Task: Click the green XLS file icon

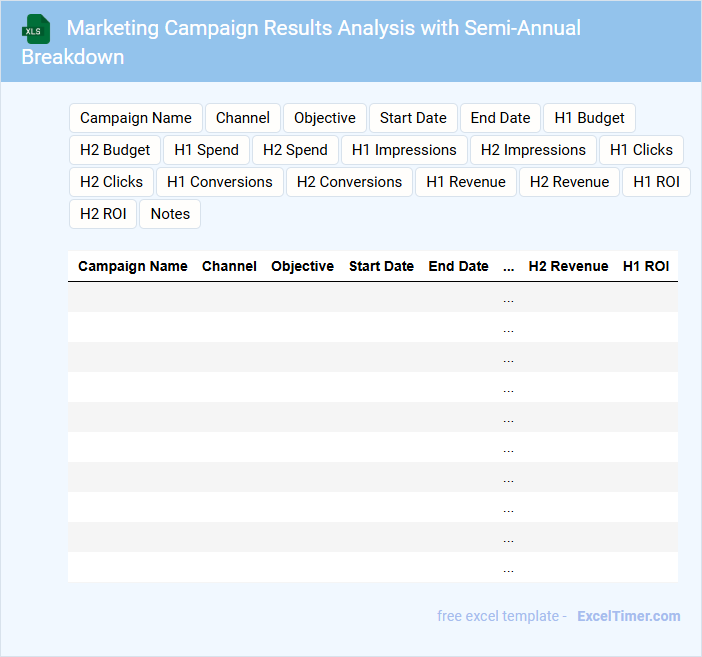Action: 36,29
